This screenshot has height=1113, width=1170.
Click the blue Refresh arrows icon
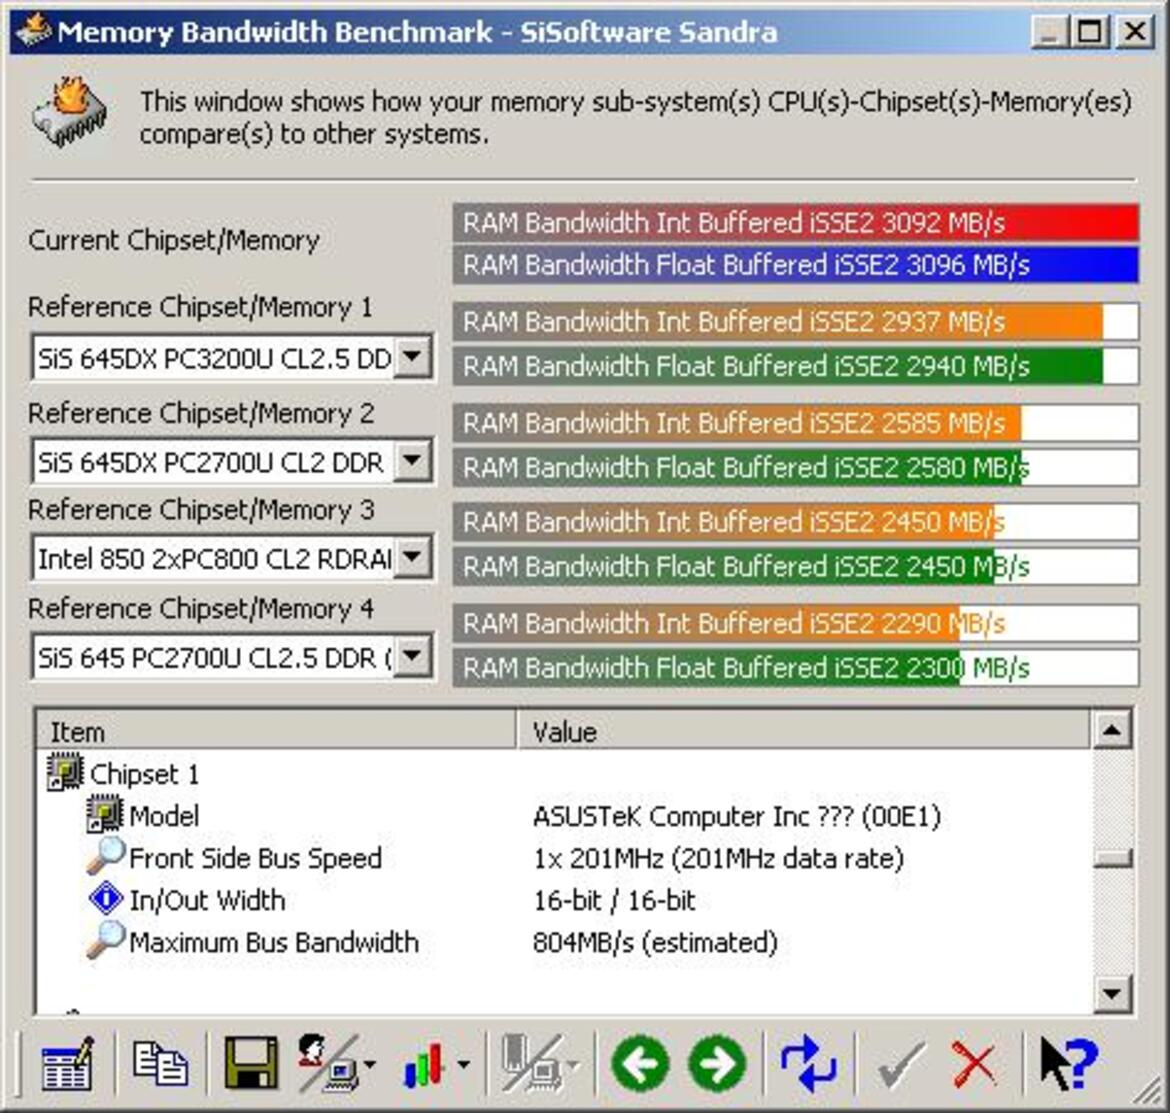tap(809, 1063)
